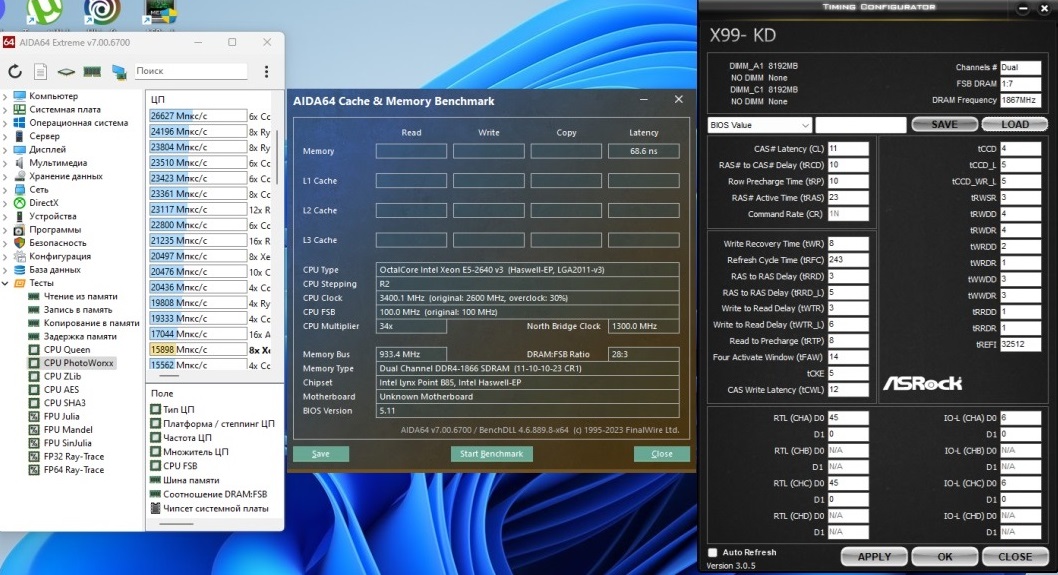Open Ubisoft Connect shortcut on the desktop
This screenshot has height=575, width=1058.
tap(103, 12)
